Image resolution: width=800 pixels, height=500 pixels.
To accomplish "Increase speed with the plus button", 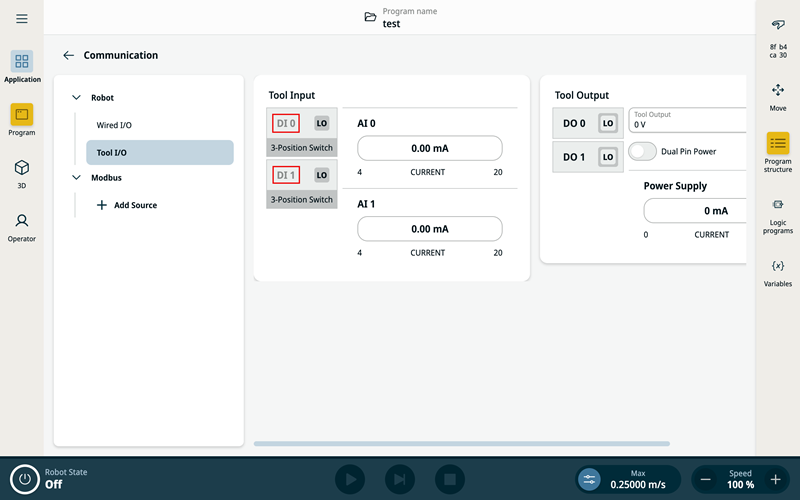I will coord(775,480).
